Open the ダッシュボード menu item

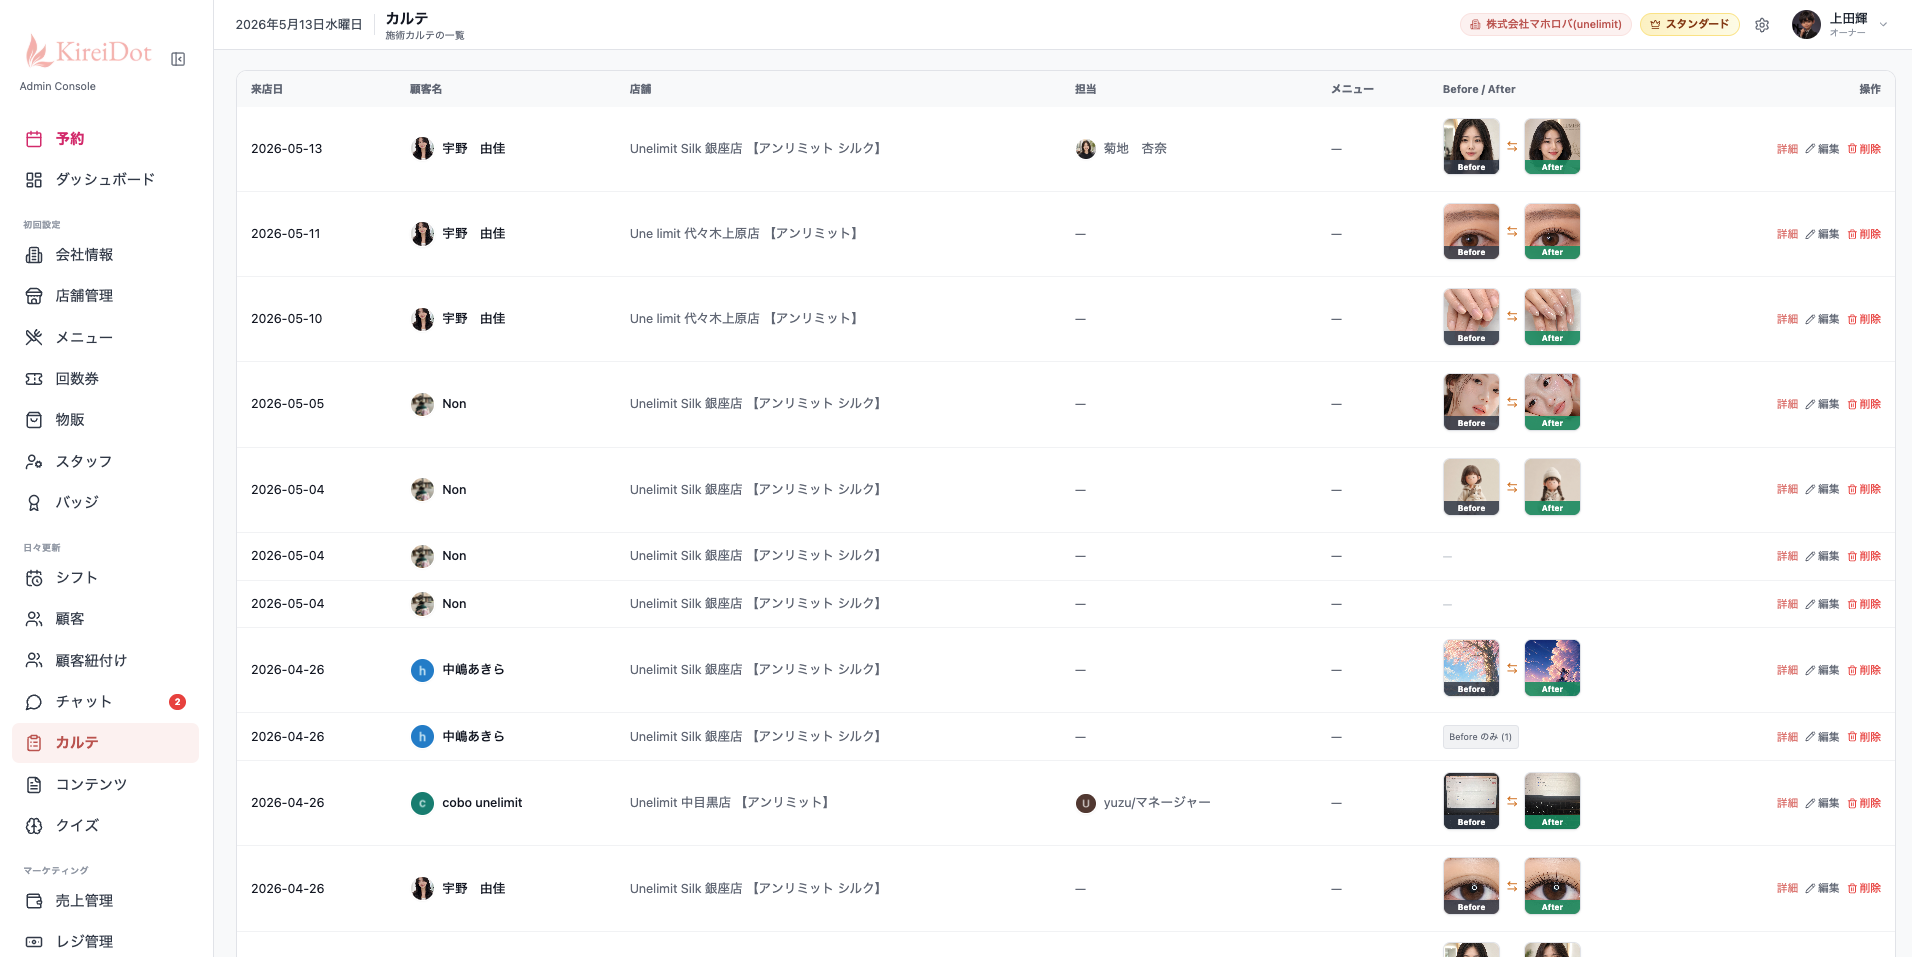coord(105,180)
